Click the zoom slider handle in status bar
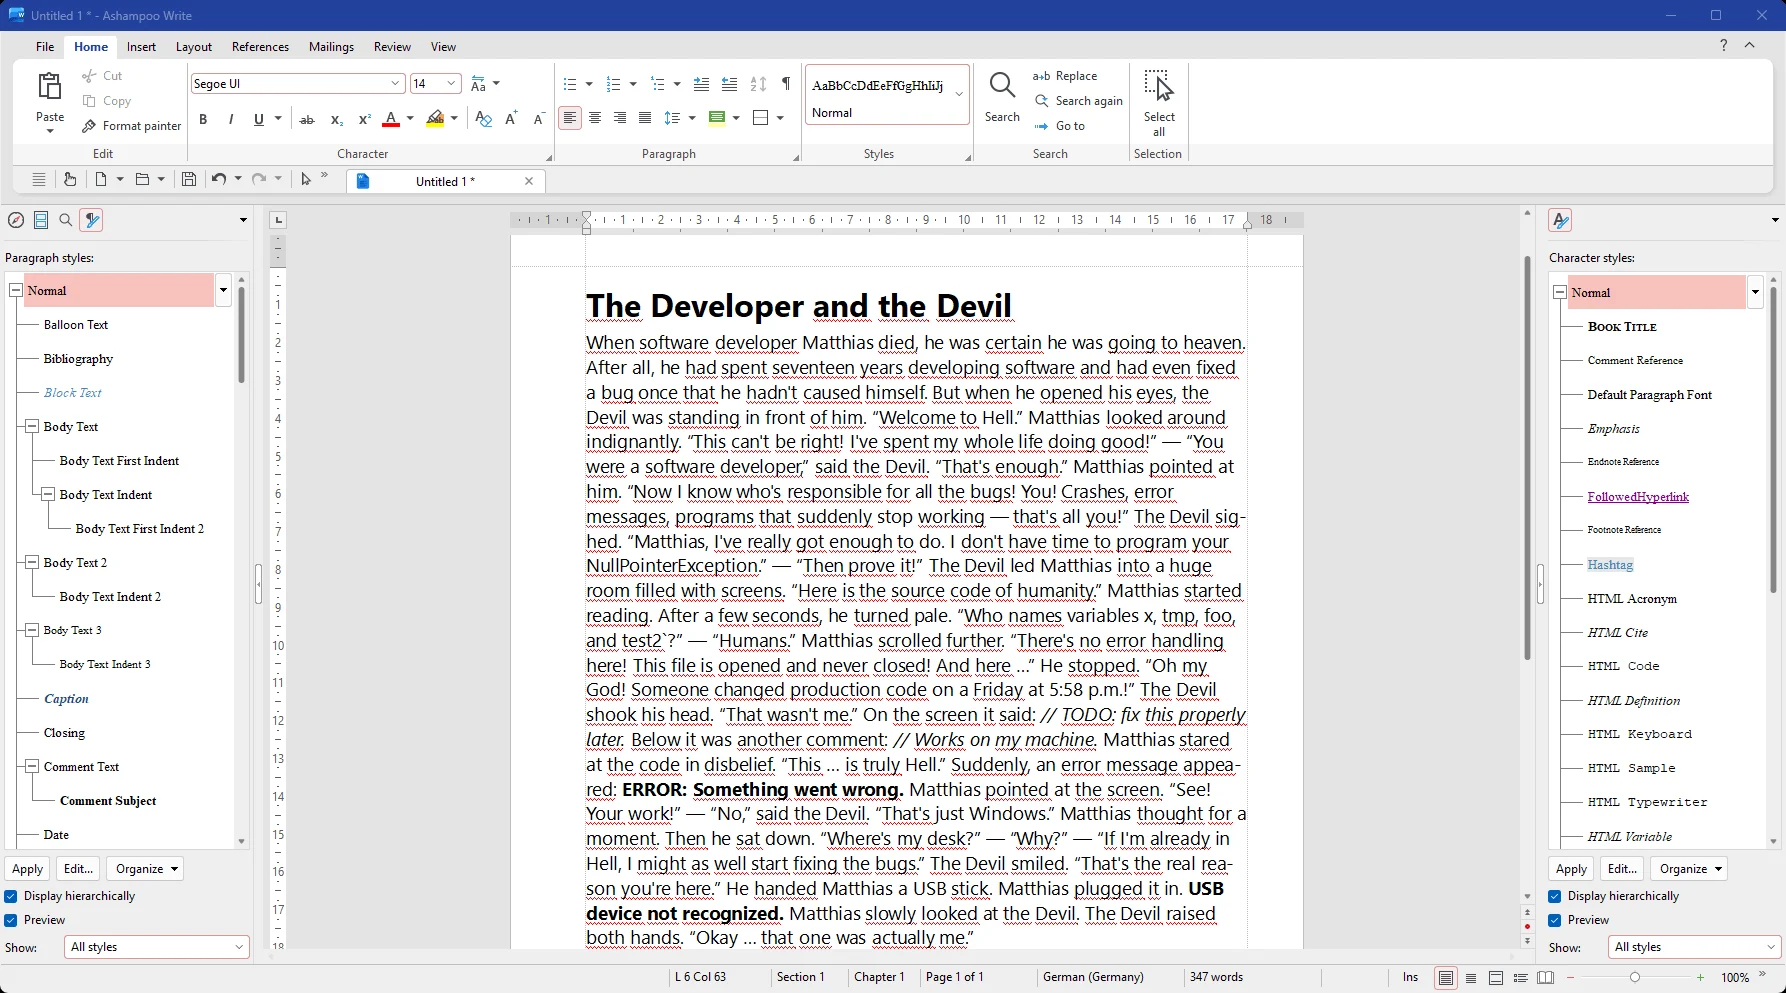 tap(1635, 977)
